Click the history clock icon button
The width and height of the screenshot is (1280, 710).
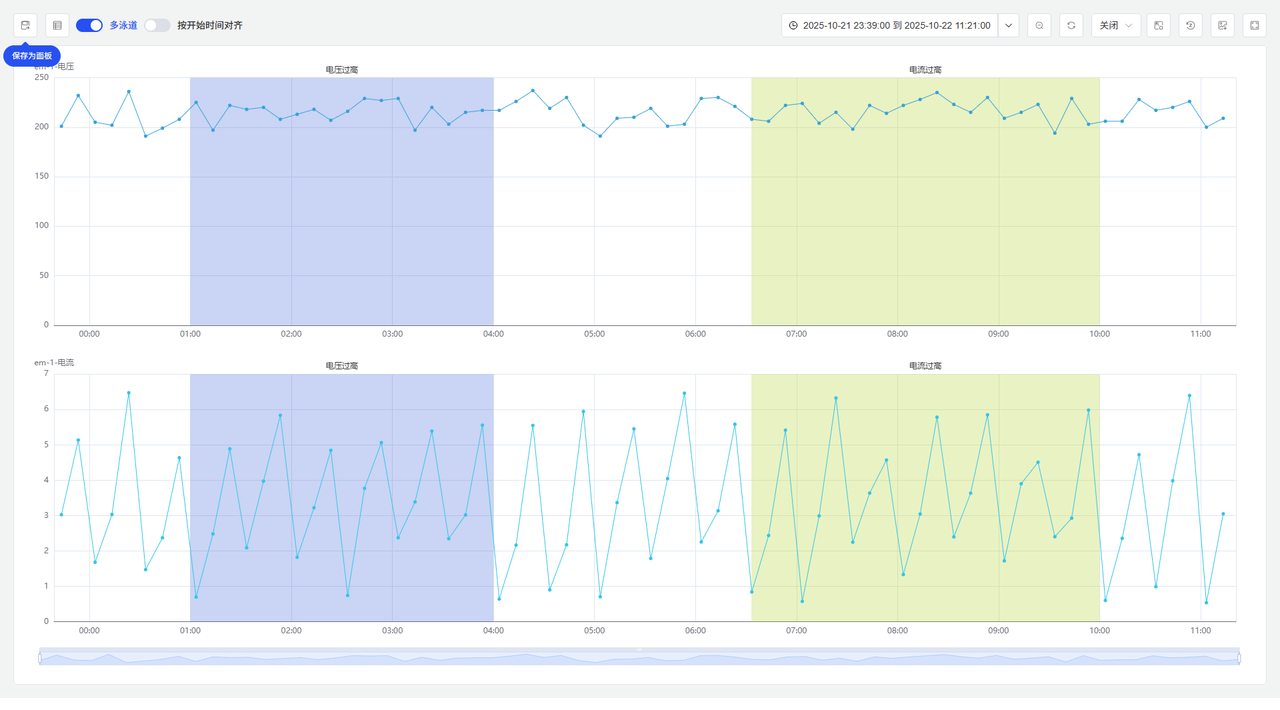coord(1190,25)
